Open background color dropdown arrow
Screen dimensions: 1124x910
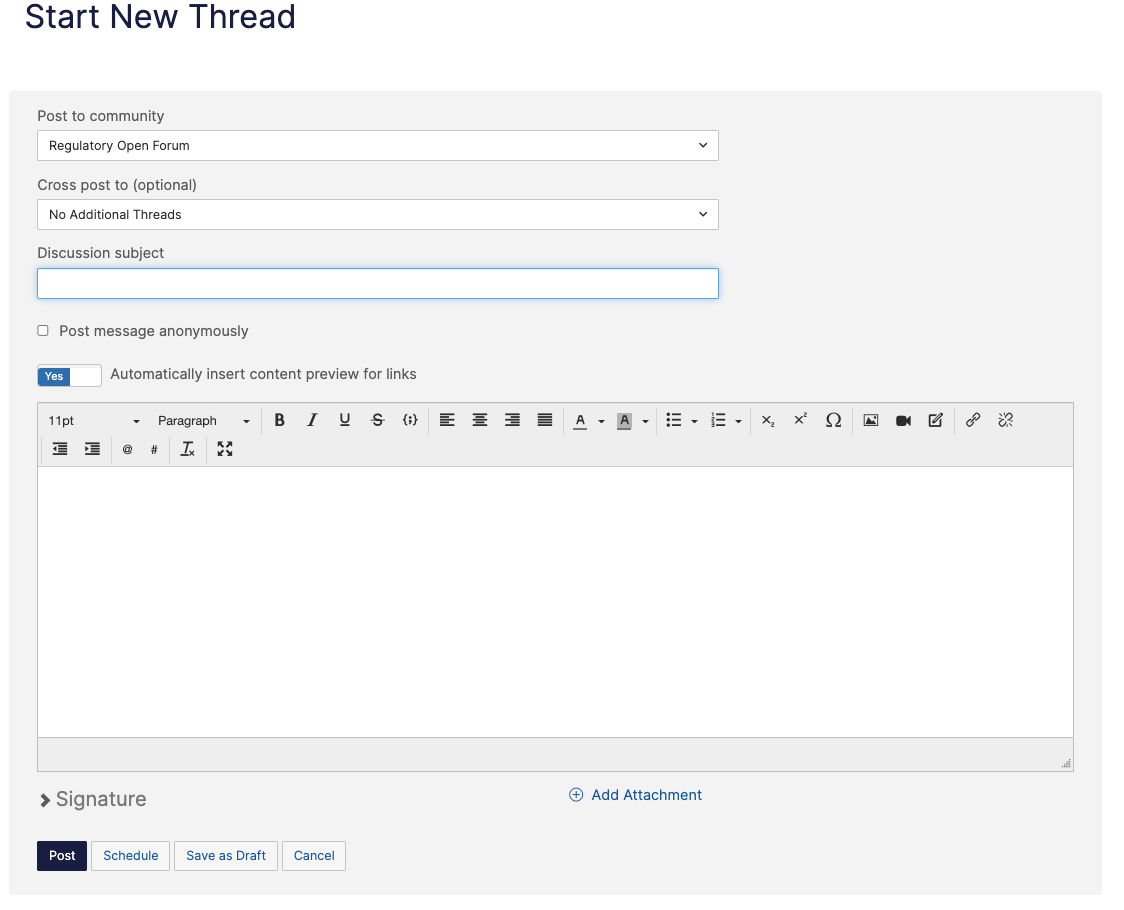pos(645,421)
